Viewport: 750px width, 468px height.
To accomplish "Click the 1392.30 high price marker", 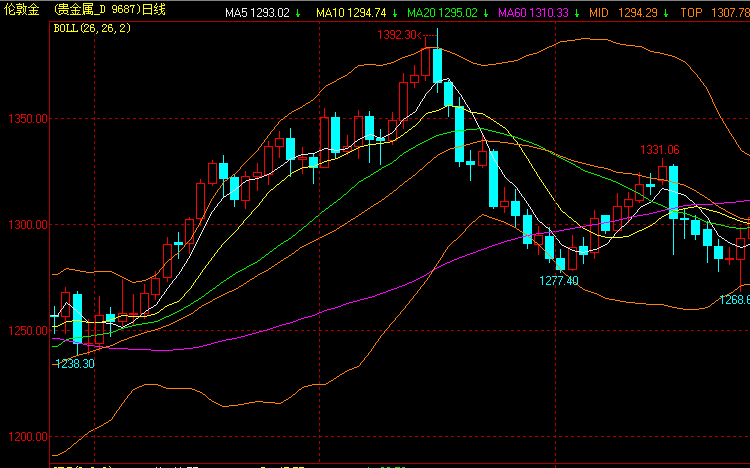I will click(x=397, y=34).
